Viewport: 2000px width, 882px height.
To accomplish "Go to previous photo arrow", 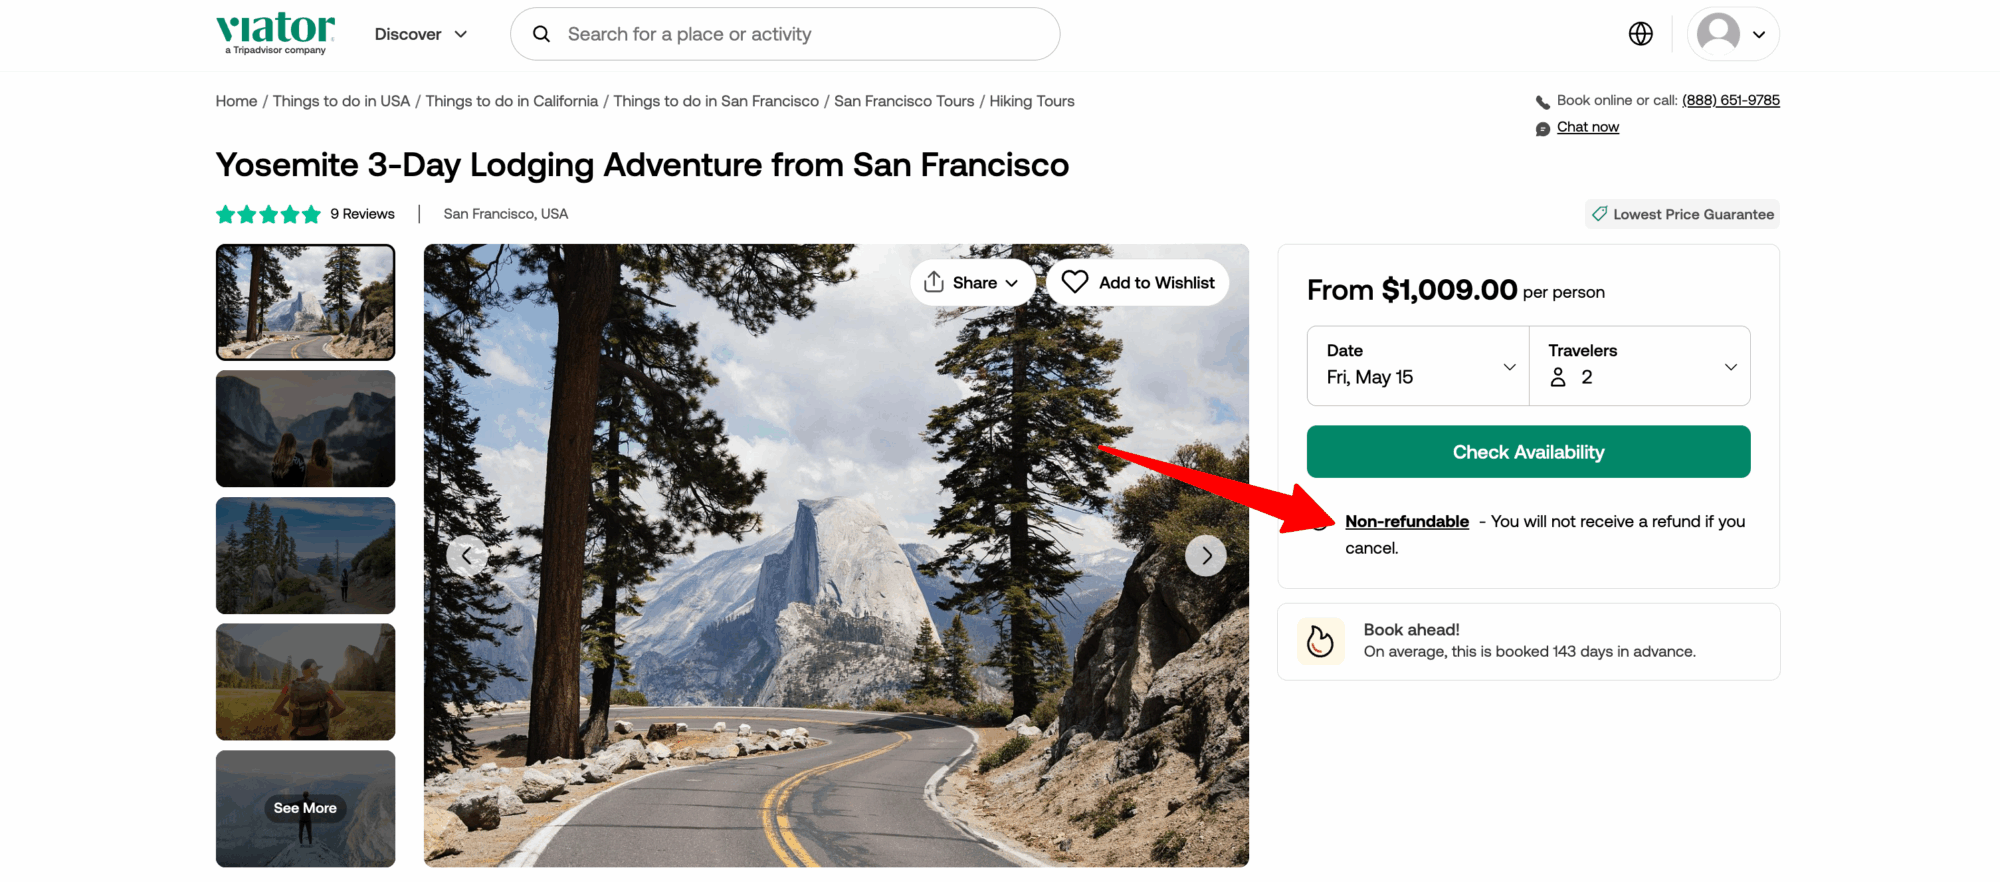I will (467, 555).
